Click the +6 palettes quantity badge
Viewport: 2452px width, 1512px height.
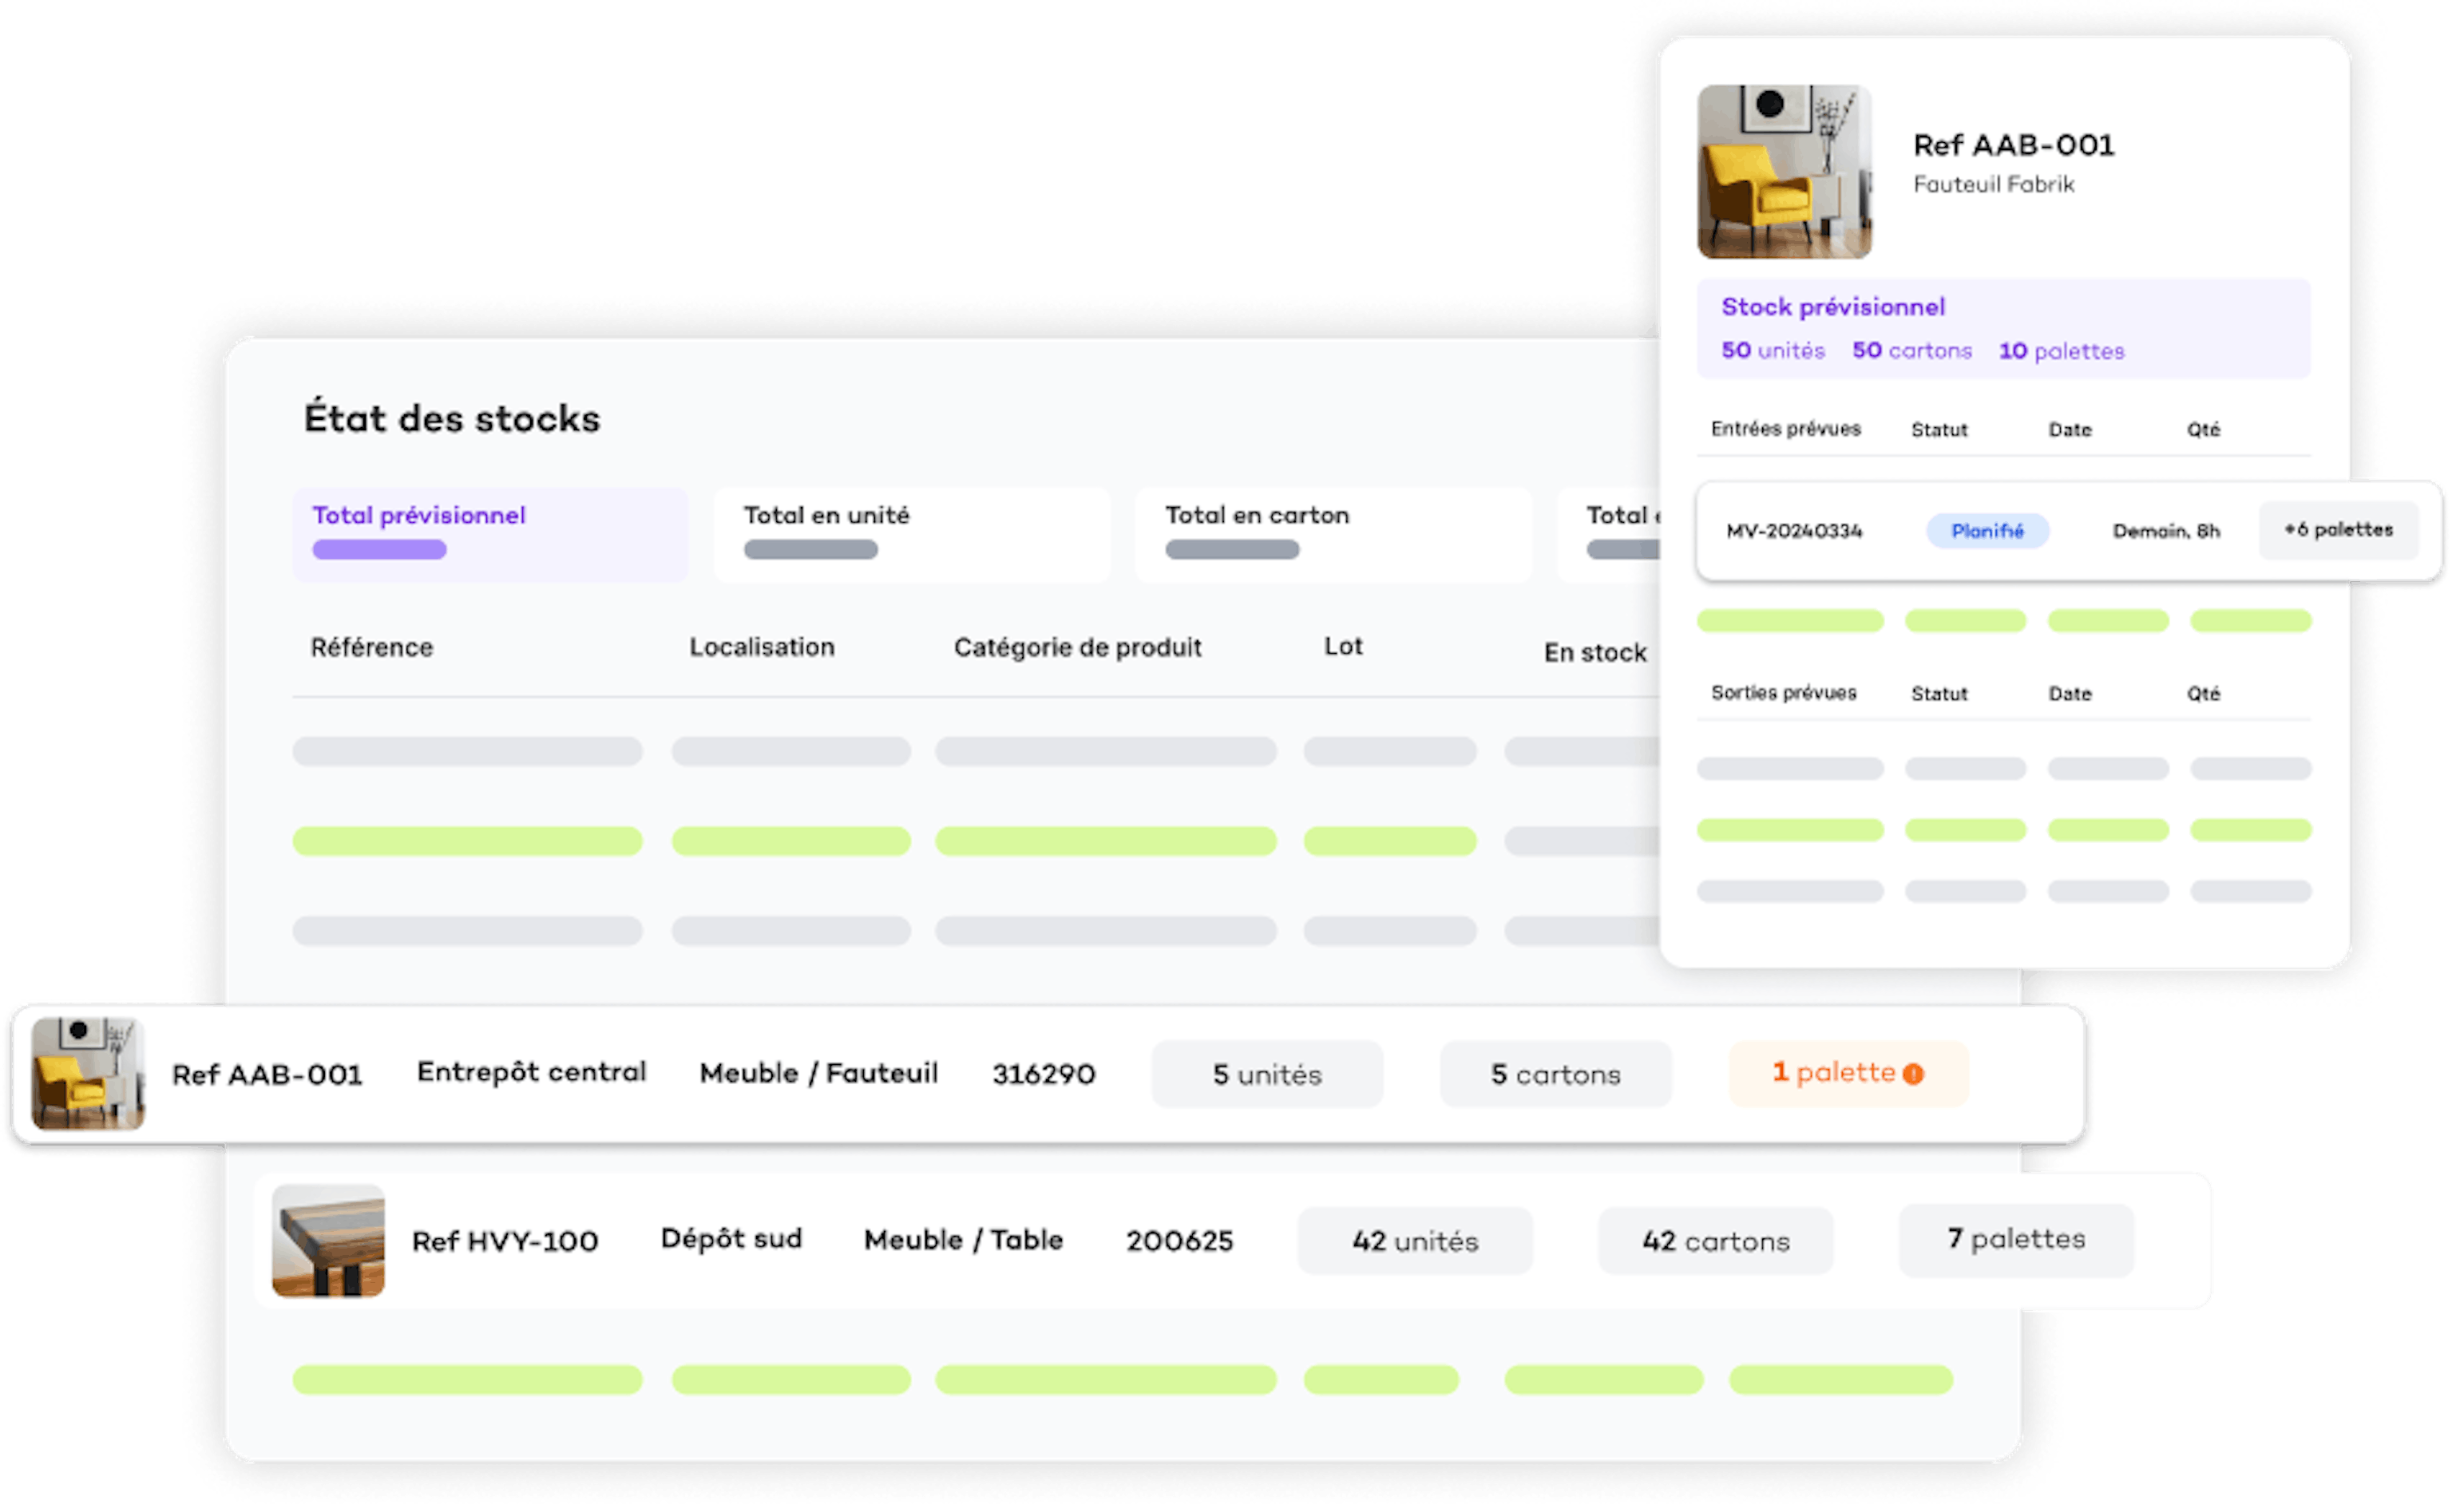click(2338, 530)
